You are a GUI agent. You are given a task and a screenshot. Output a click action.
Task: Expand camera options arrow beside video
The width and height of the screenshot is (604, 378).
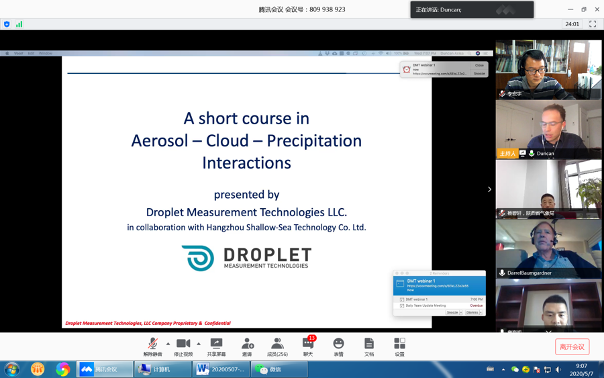(x=198, y=344)
